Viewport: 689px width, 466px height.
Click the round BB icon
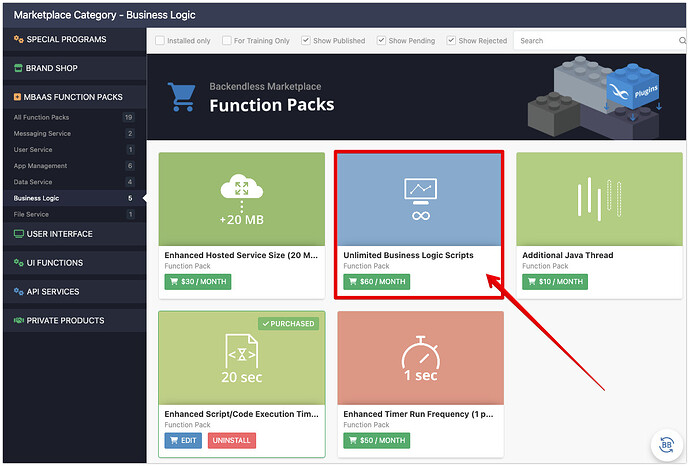pyautogui.click(x=667, y=445)
